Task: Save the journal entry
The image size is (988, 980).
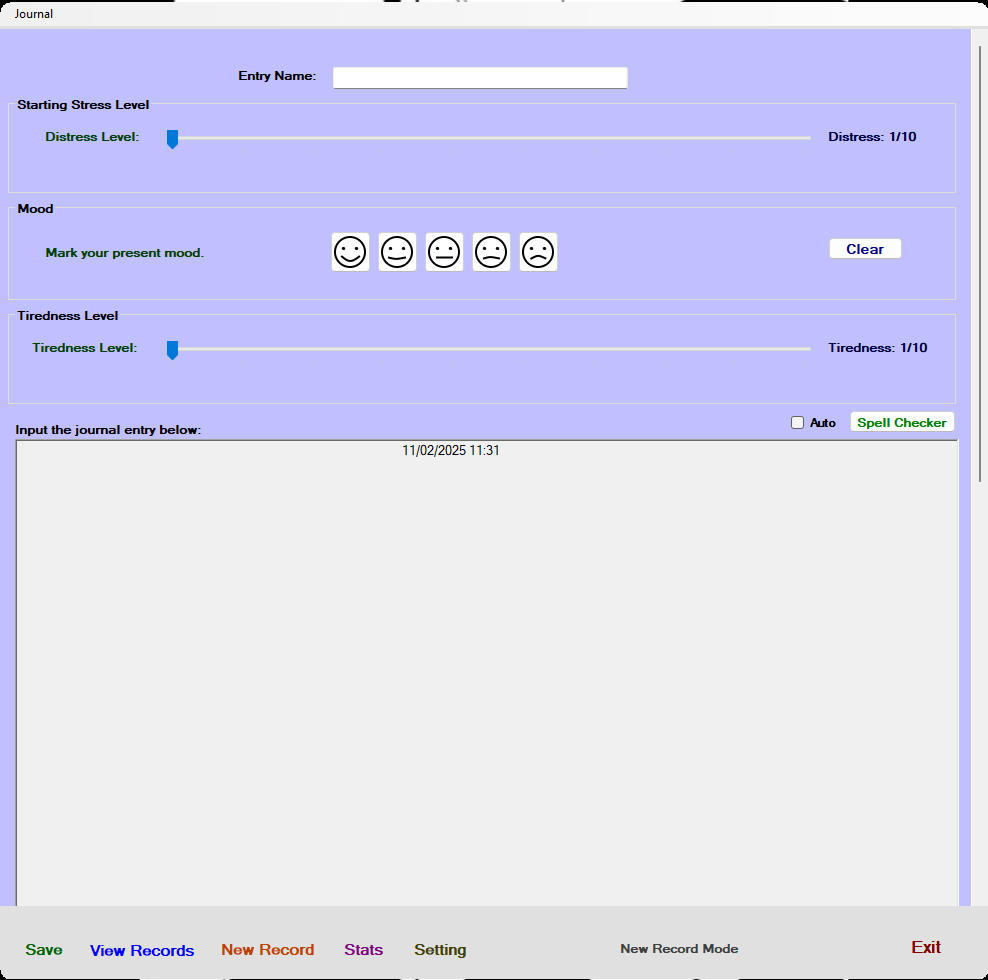Action: click(x=43, y=950)
